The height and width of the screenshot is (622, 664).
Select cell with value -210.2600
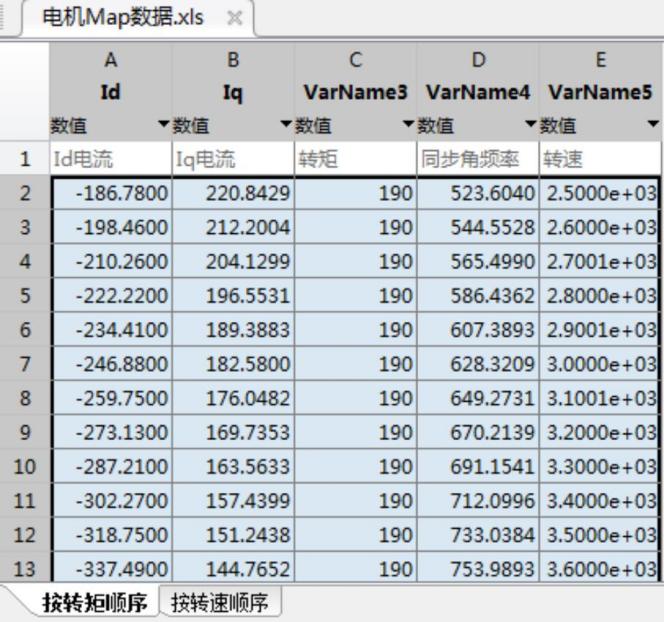(x=112, y=262)
